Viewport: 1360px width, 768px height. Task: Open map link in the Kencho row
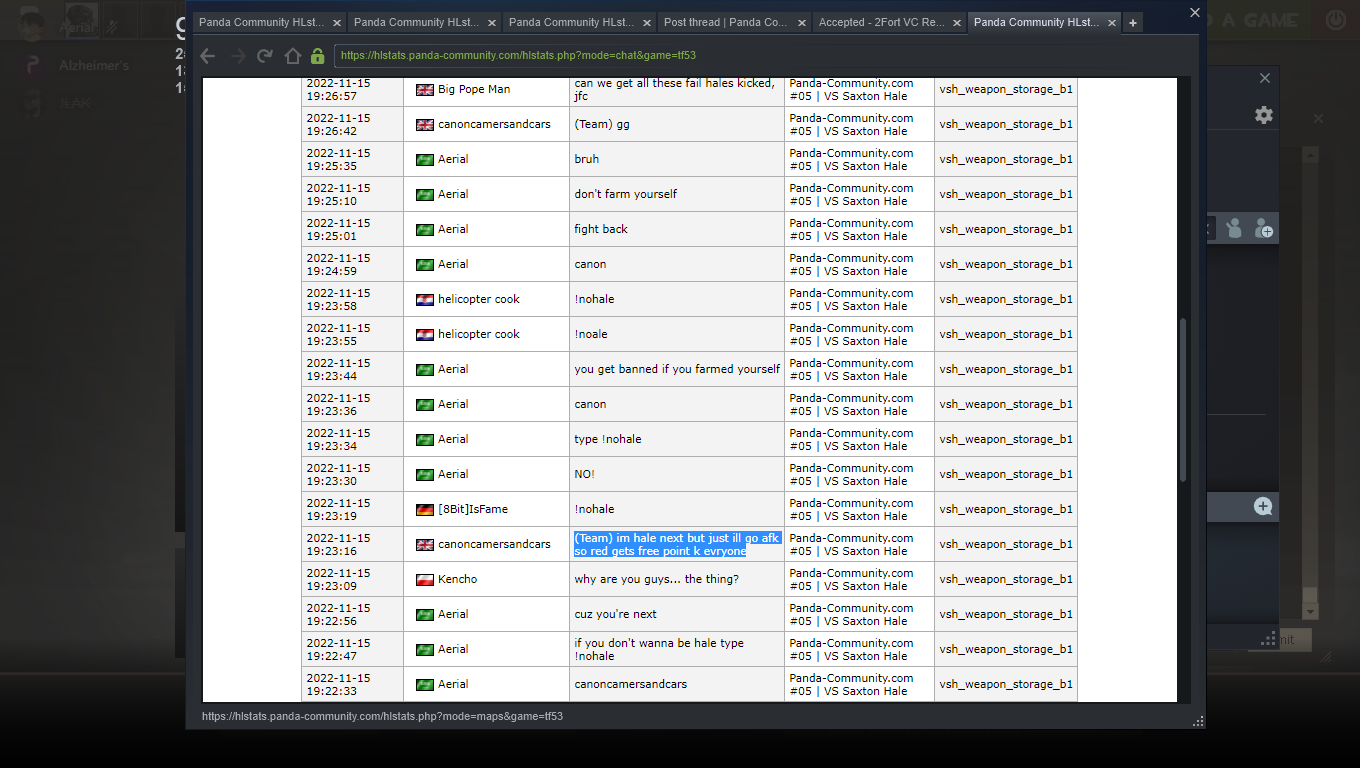coord(1005,579)
